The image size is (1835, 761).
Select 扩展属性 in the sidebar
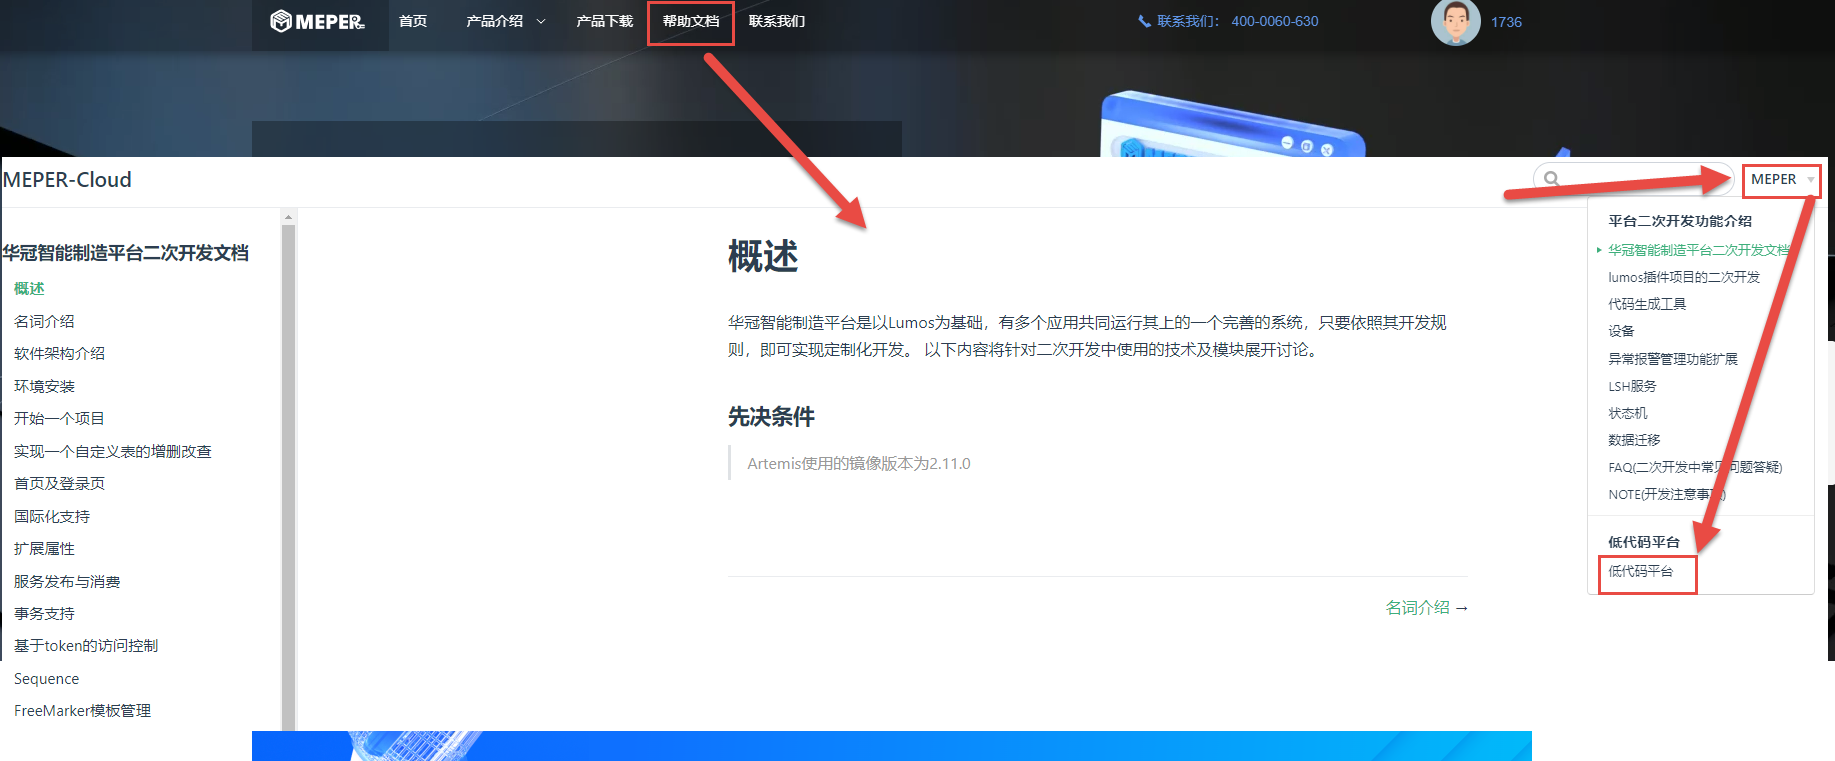[x=44, y=548]
